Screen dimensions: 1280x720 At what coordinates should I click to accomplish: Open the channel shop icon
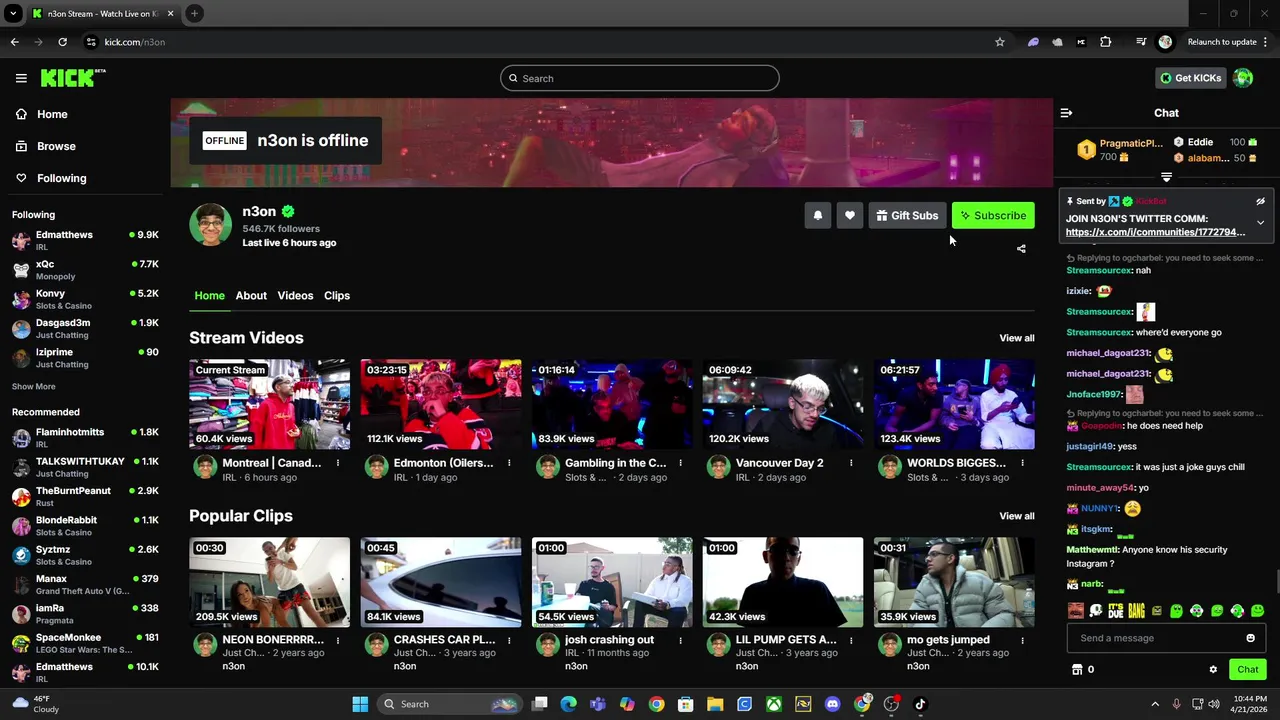[1077, 670]
